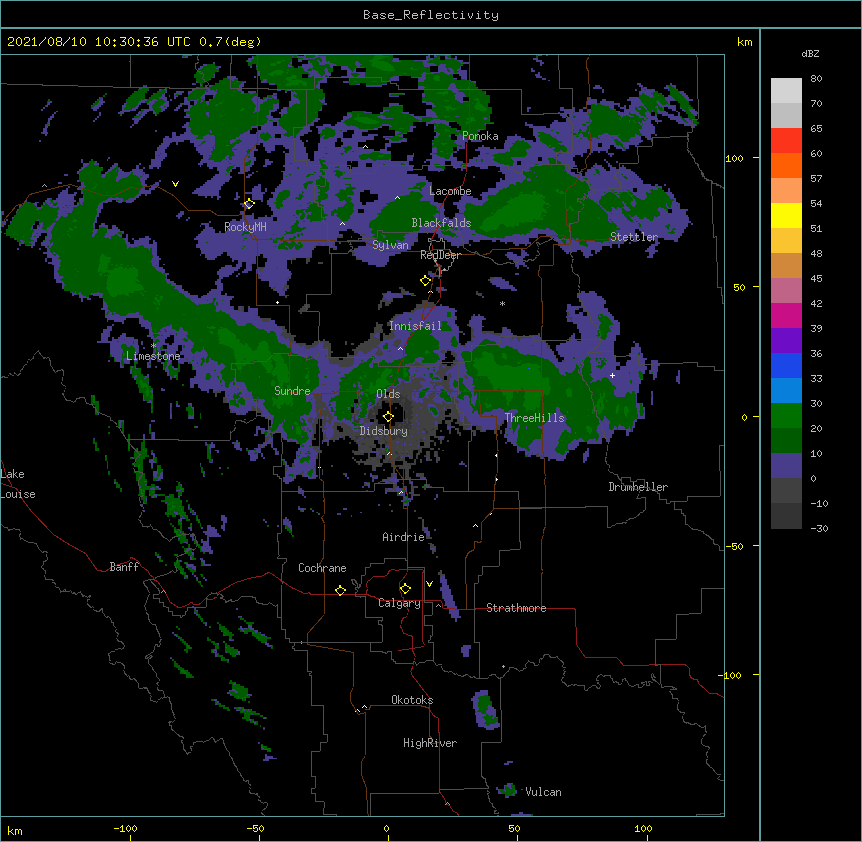862x842 pixels.
Task: Click the yellow diamond marker above RockyMH
Action: point(249,203)
